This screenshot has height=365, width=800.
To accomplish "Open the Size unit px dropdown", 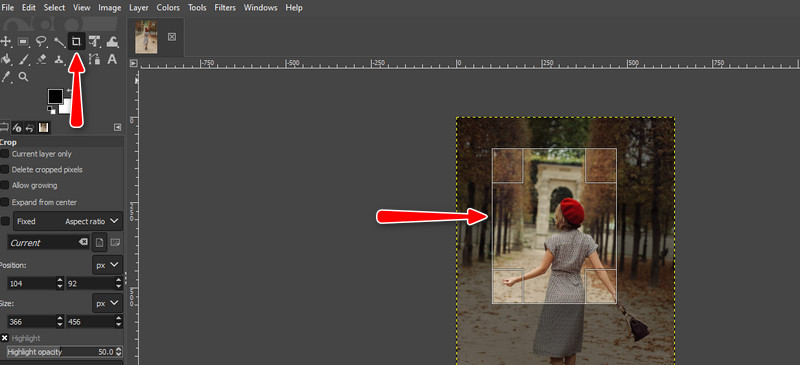I will [108, 303].
